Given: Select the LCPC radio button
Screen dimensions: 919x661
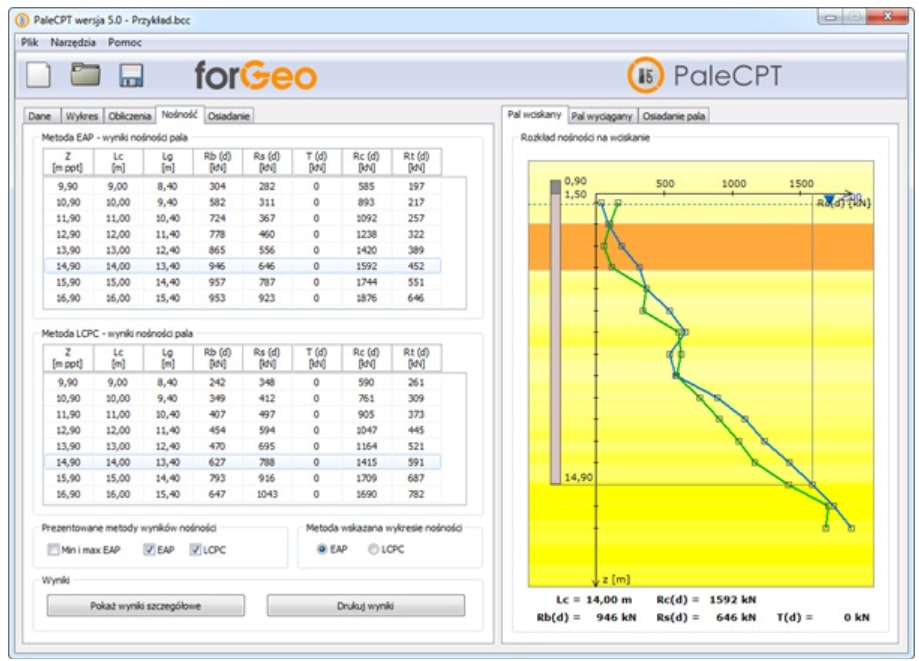Looking at the screenshot, I should tap(374, 550).
